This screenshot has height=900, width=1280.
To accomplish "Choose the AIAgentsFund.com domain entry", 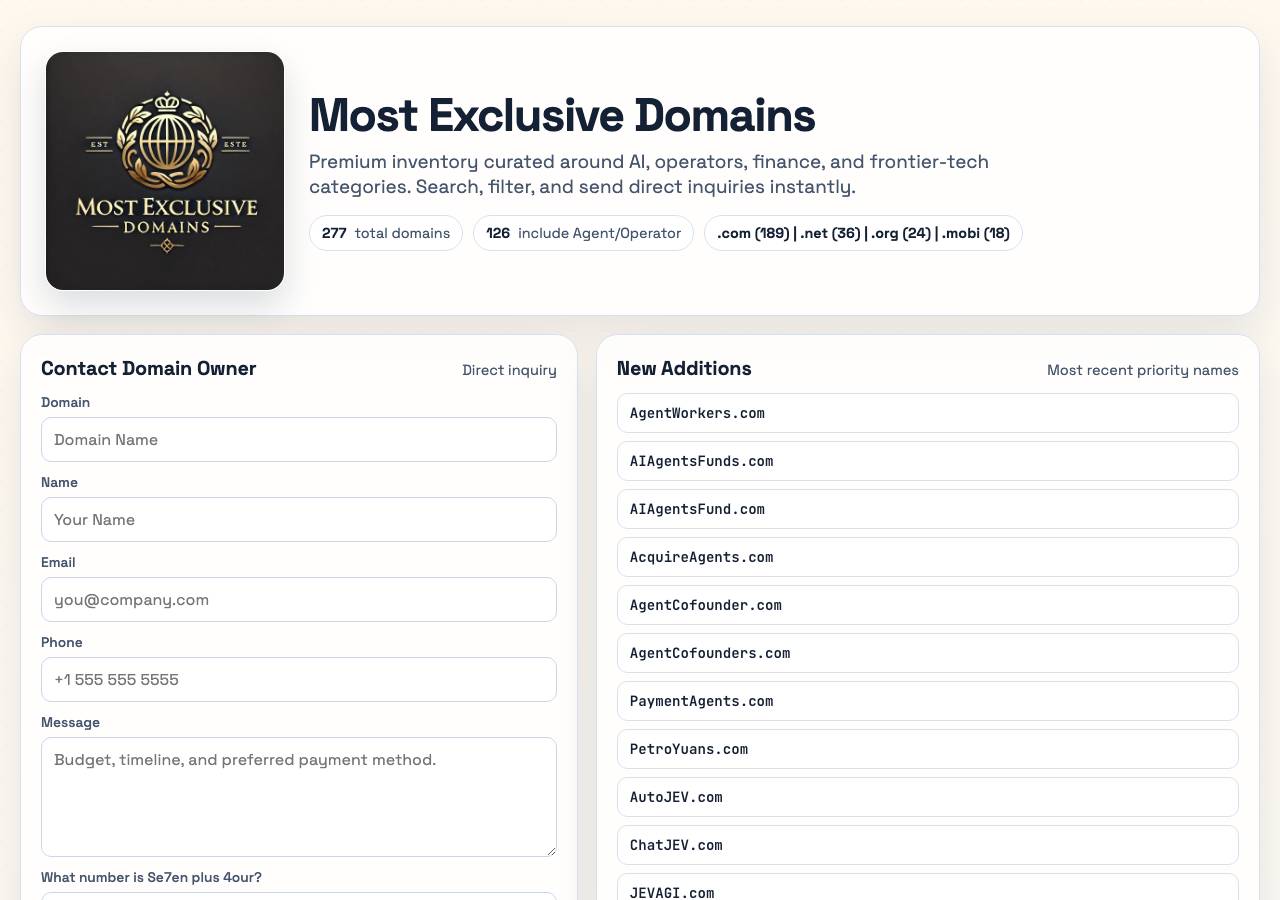I will coord(928,509).
